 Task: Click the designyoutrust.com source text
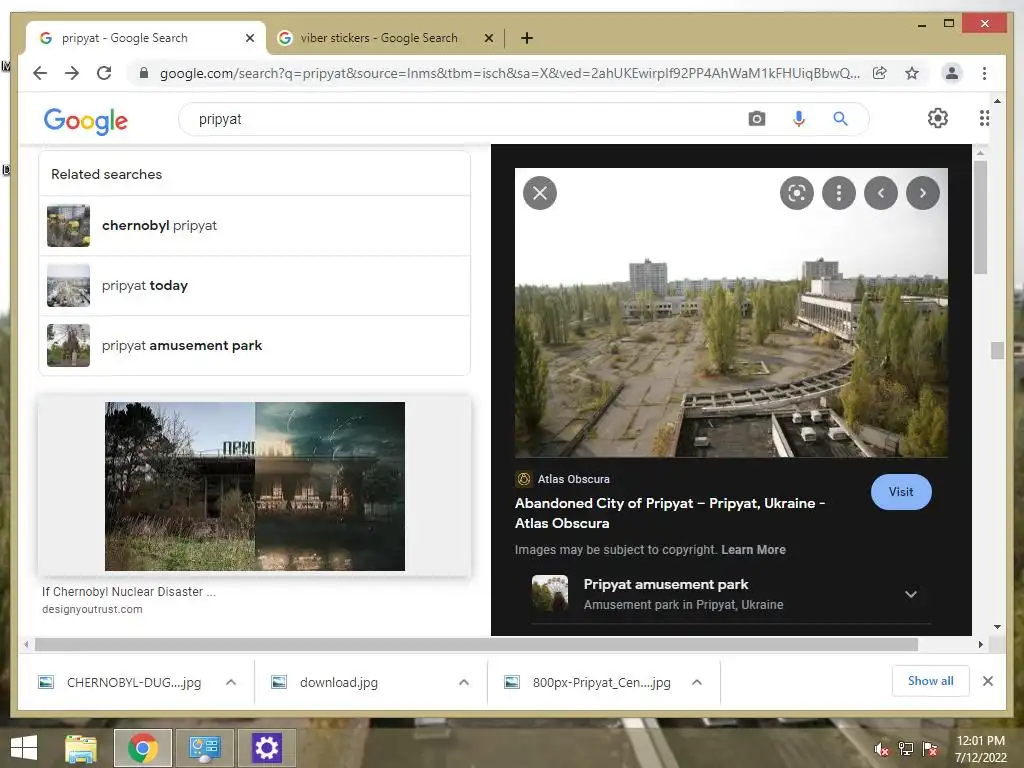92,609
